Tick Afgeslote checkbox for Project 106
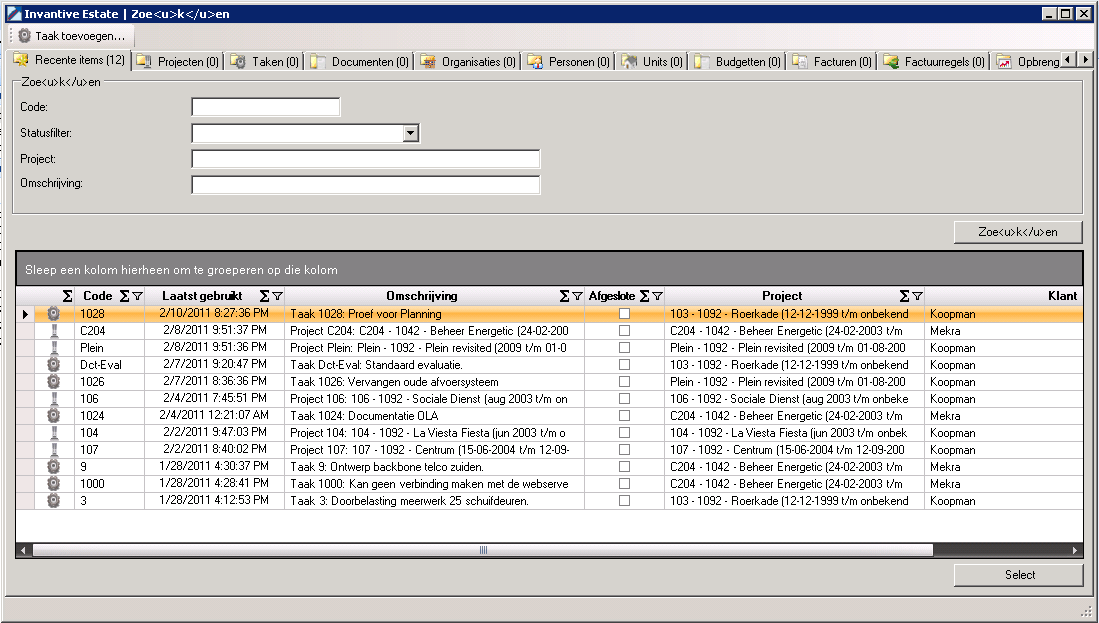Image resolution: width=1099 pixels, height=623 pixels. 624,399
